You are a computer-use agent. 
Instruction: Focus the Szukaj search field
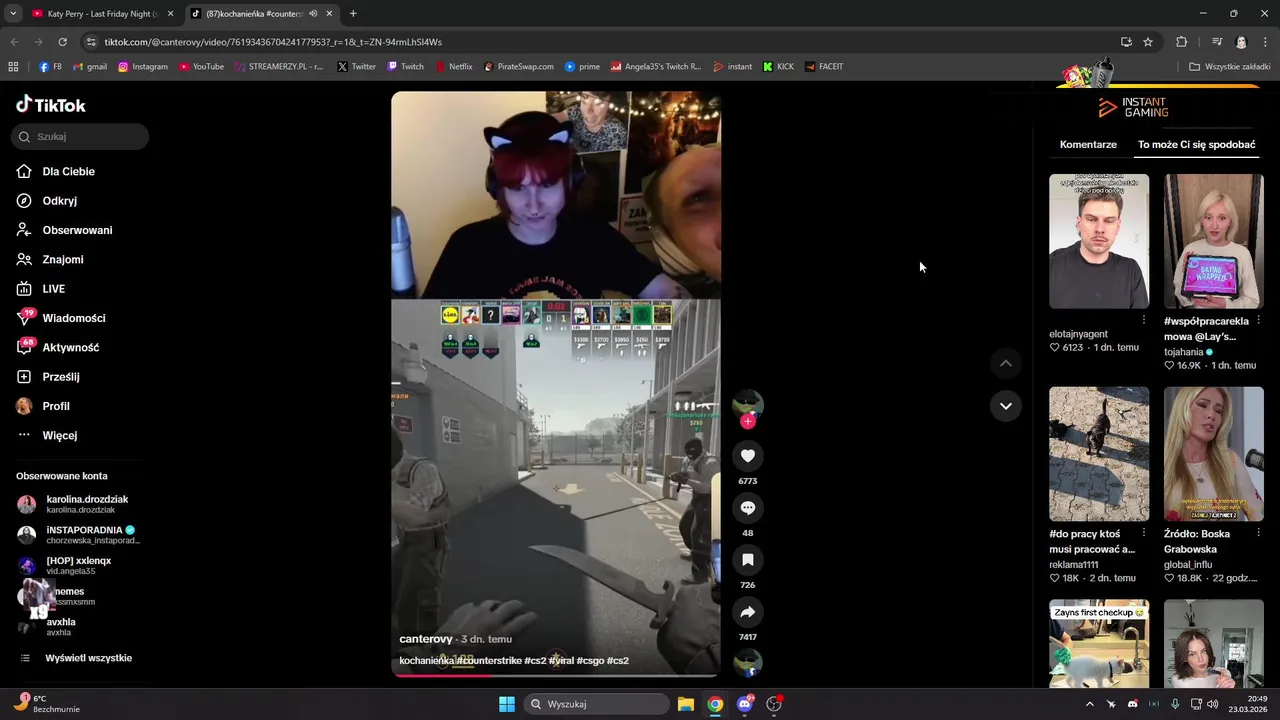[x=80, y=136]
